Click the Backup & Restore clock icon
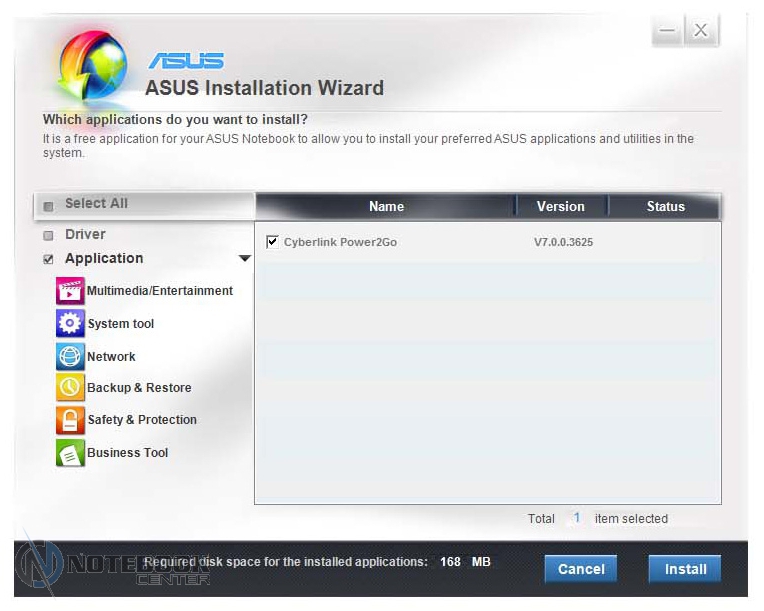The image size is (764, 611). 70,388
